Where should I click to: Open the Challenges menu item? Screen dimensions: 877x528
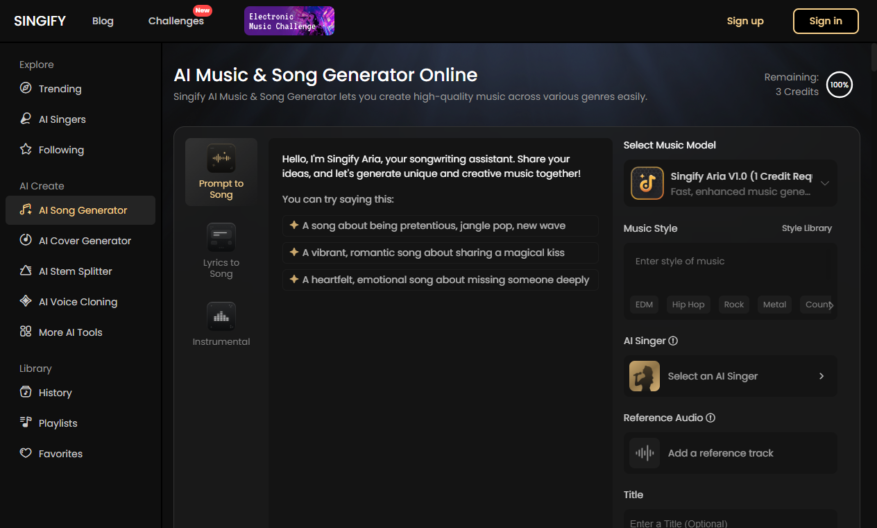176,21
